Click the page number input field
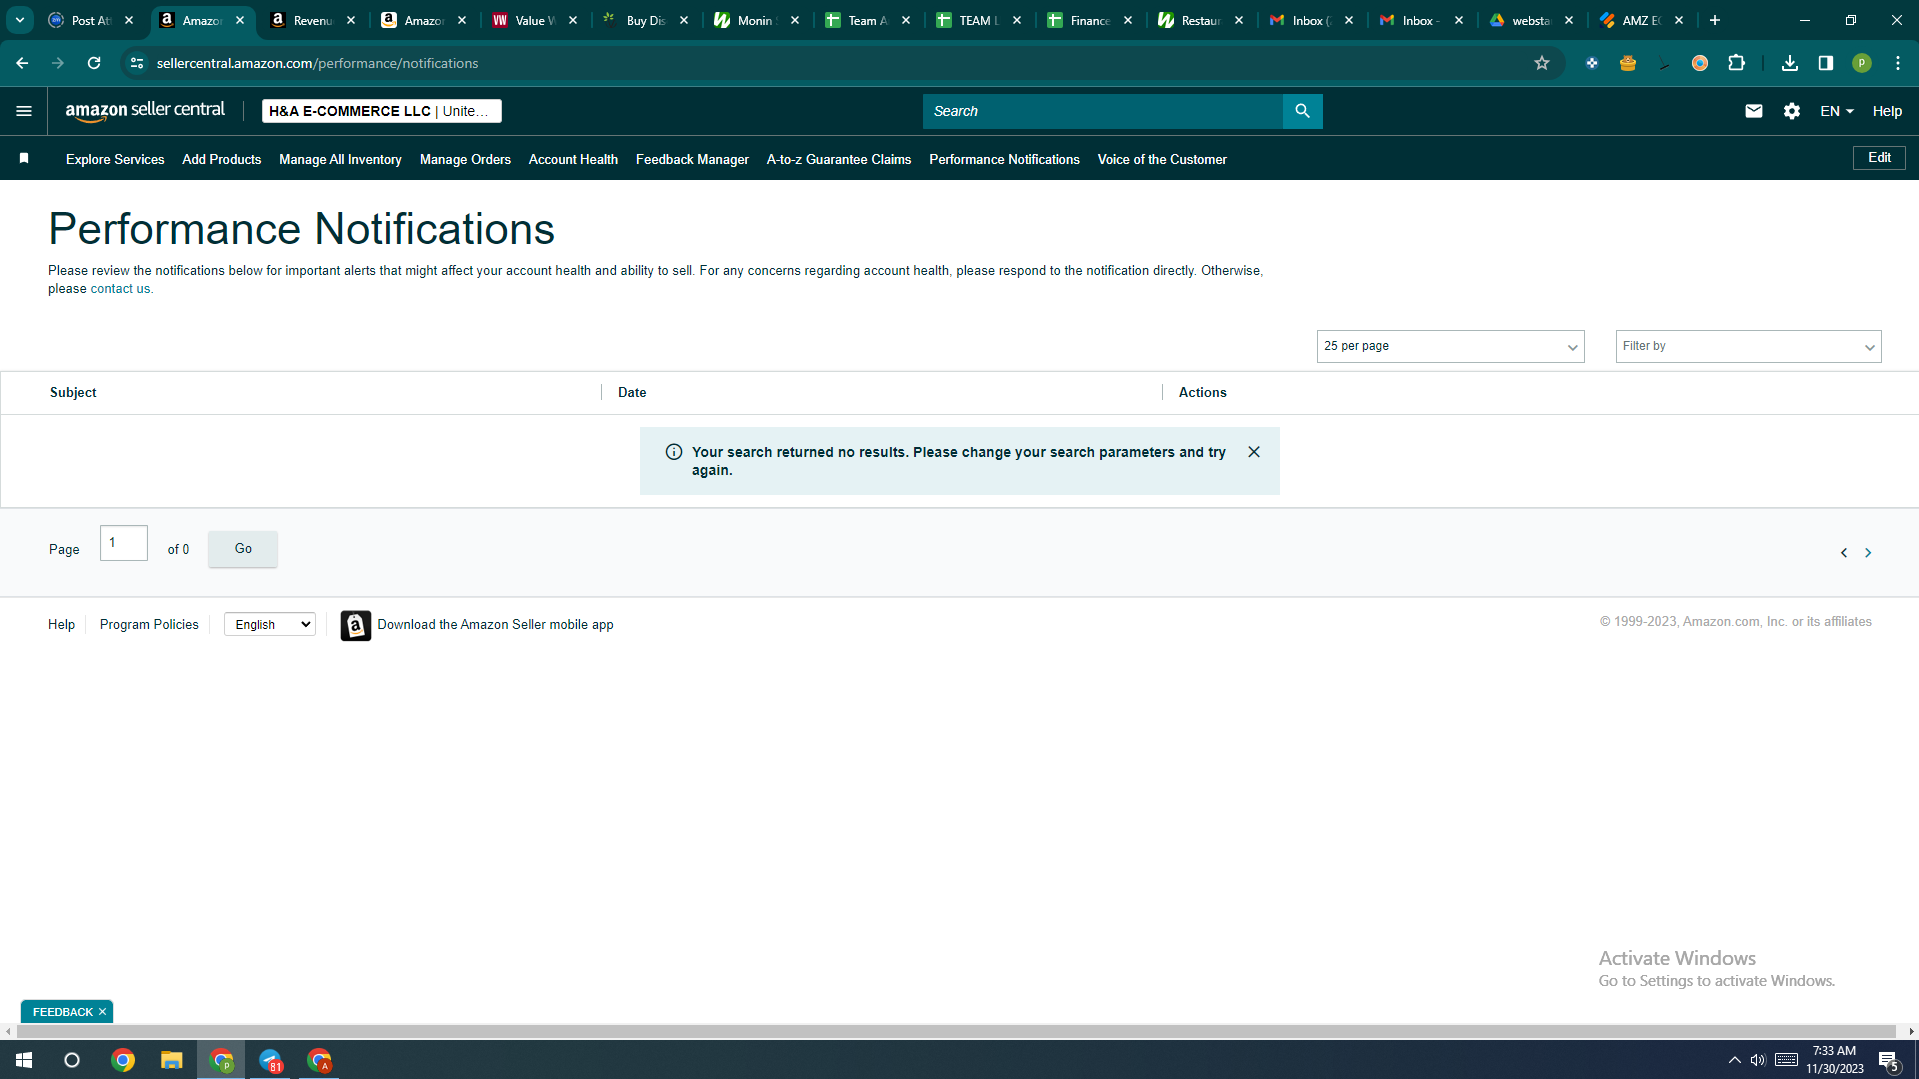Viewport: 1919px width, 1079px height. [124, 543]
